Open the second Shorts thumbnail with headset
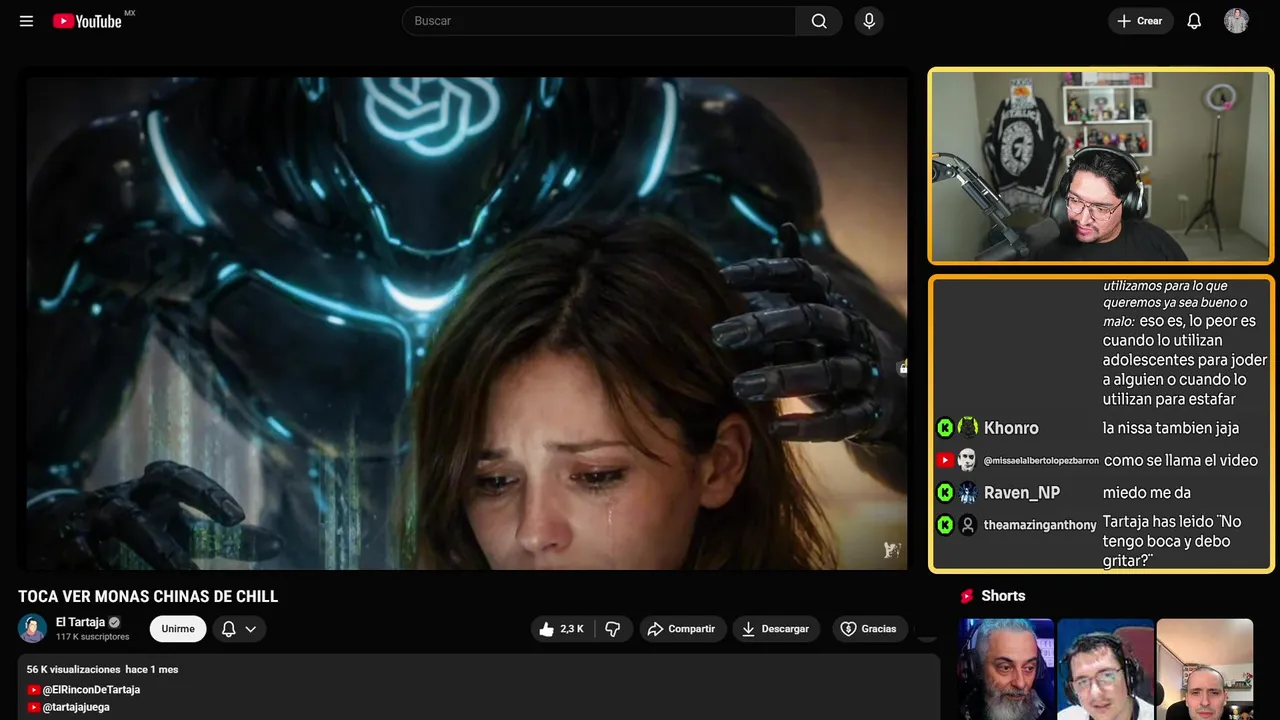 point(1105,669)
